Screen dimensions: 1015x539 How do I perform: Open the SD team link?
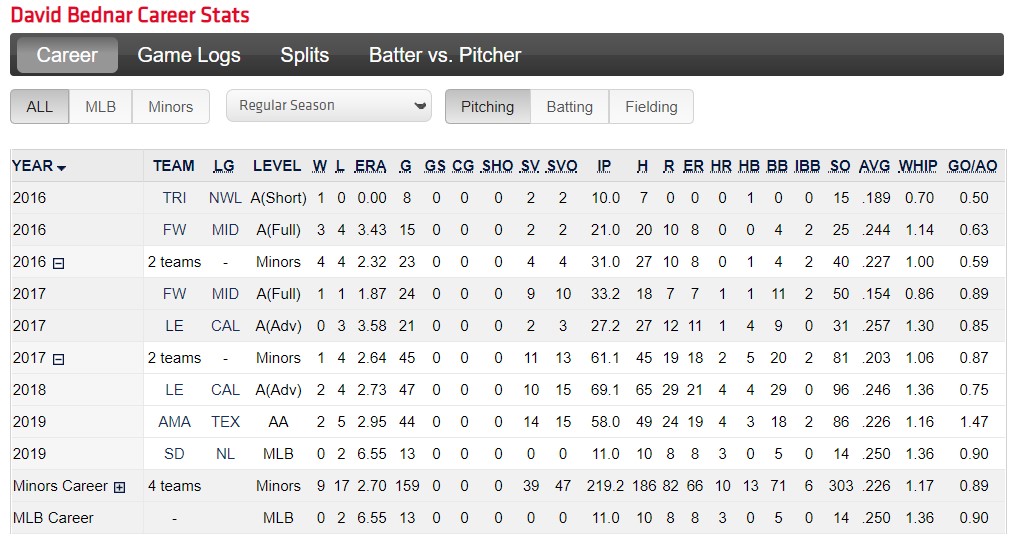(x=174, y=454)
